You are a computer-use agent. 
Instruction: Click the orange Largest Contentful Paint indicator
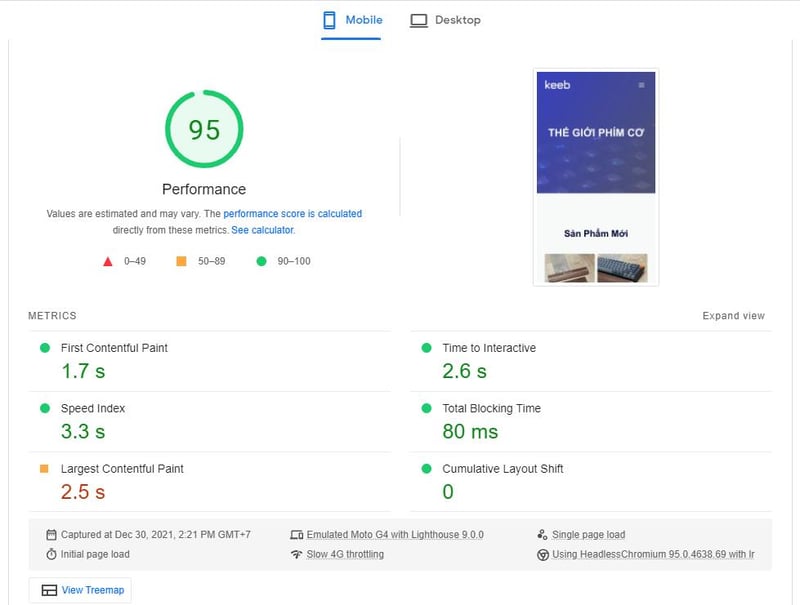pyautogui.click(x=44, y=469)
